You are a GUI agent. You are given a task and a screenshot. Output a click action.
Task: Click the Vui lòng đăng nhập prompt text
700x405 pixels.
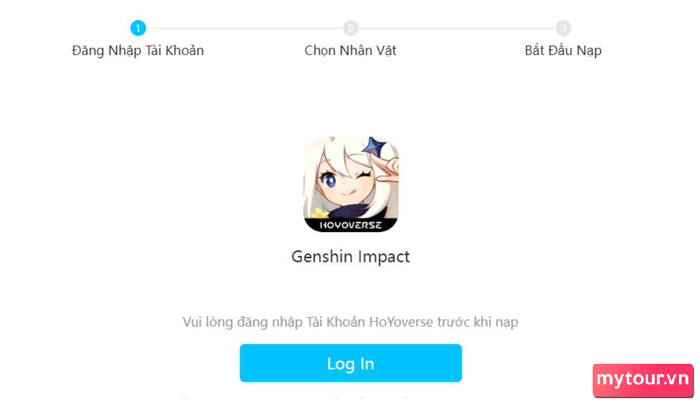click(350, 322)
